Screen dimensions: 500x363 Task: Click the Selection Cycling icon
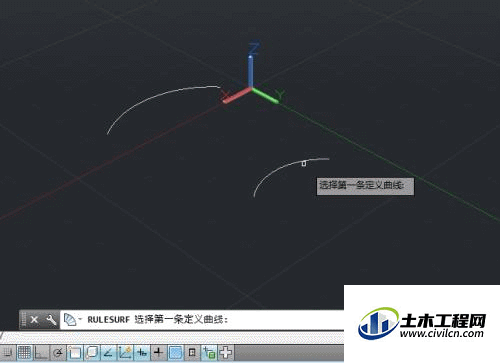coord(209,353)
